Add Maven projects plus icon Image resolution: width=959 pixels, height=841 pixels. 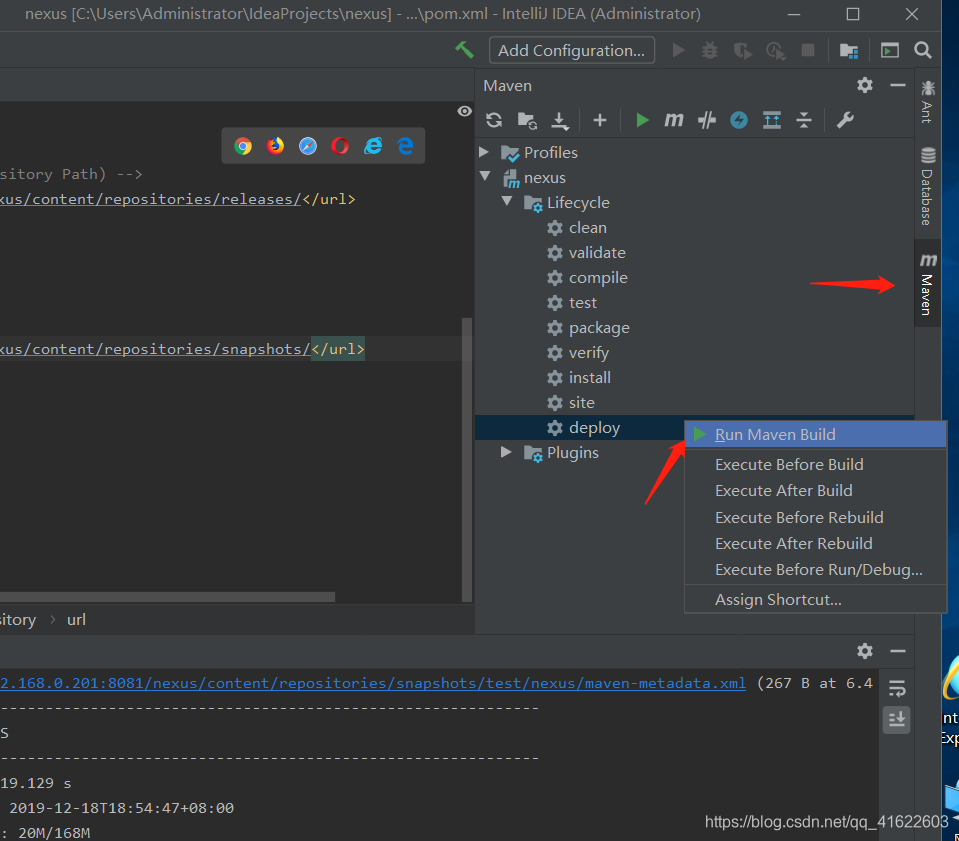600,120
